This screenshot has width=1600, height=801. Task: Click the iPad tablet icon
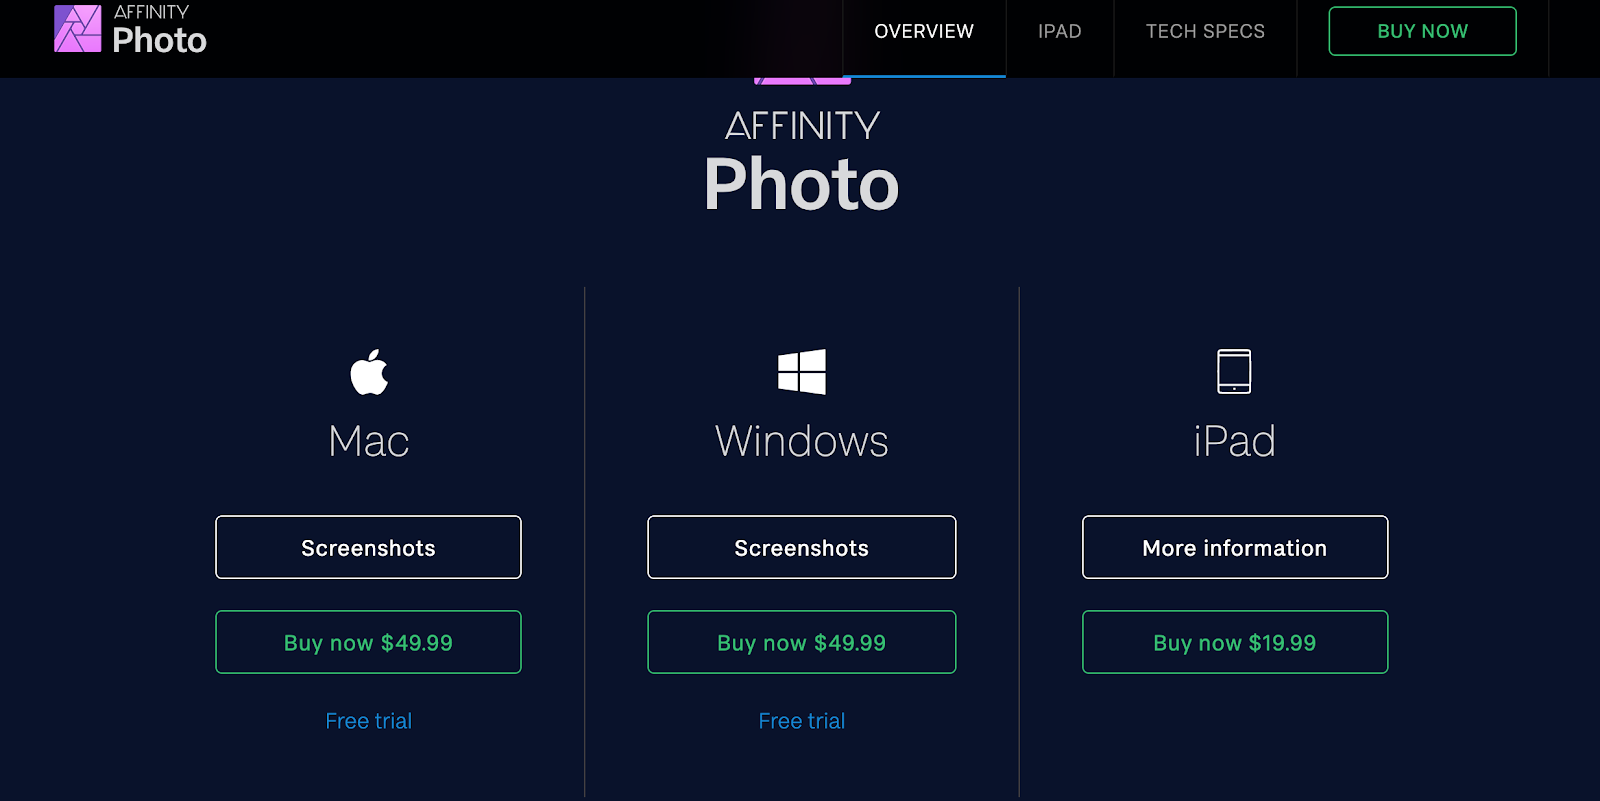1234,371
